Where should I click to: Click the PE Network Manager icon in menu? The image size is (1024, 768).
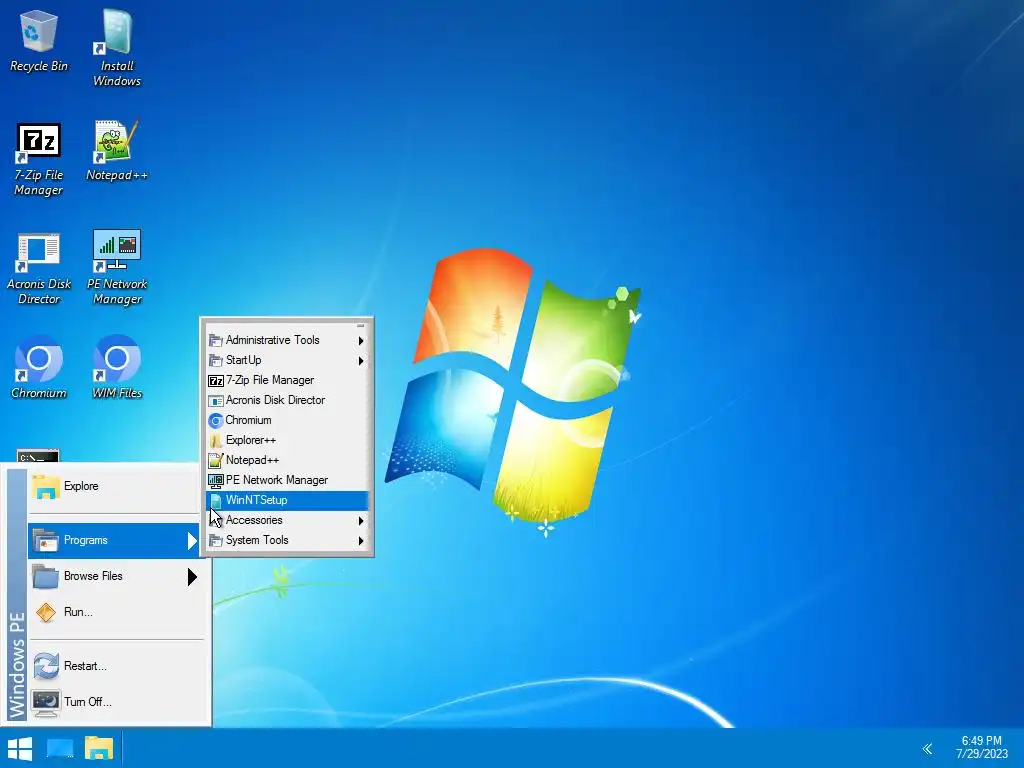216,481
